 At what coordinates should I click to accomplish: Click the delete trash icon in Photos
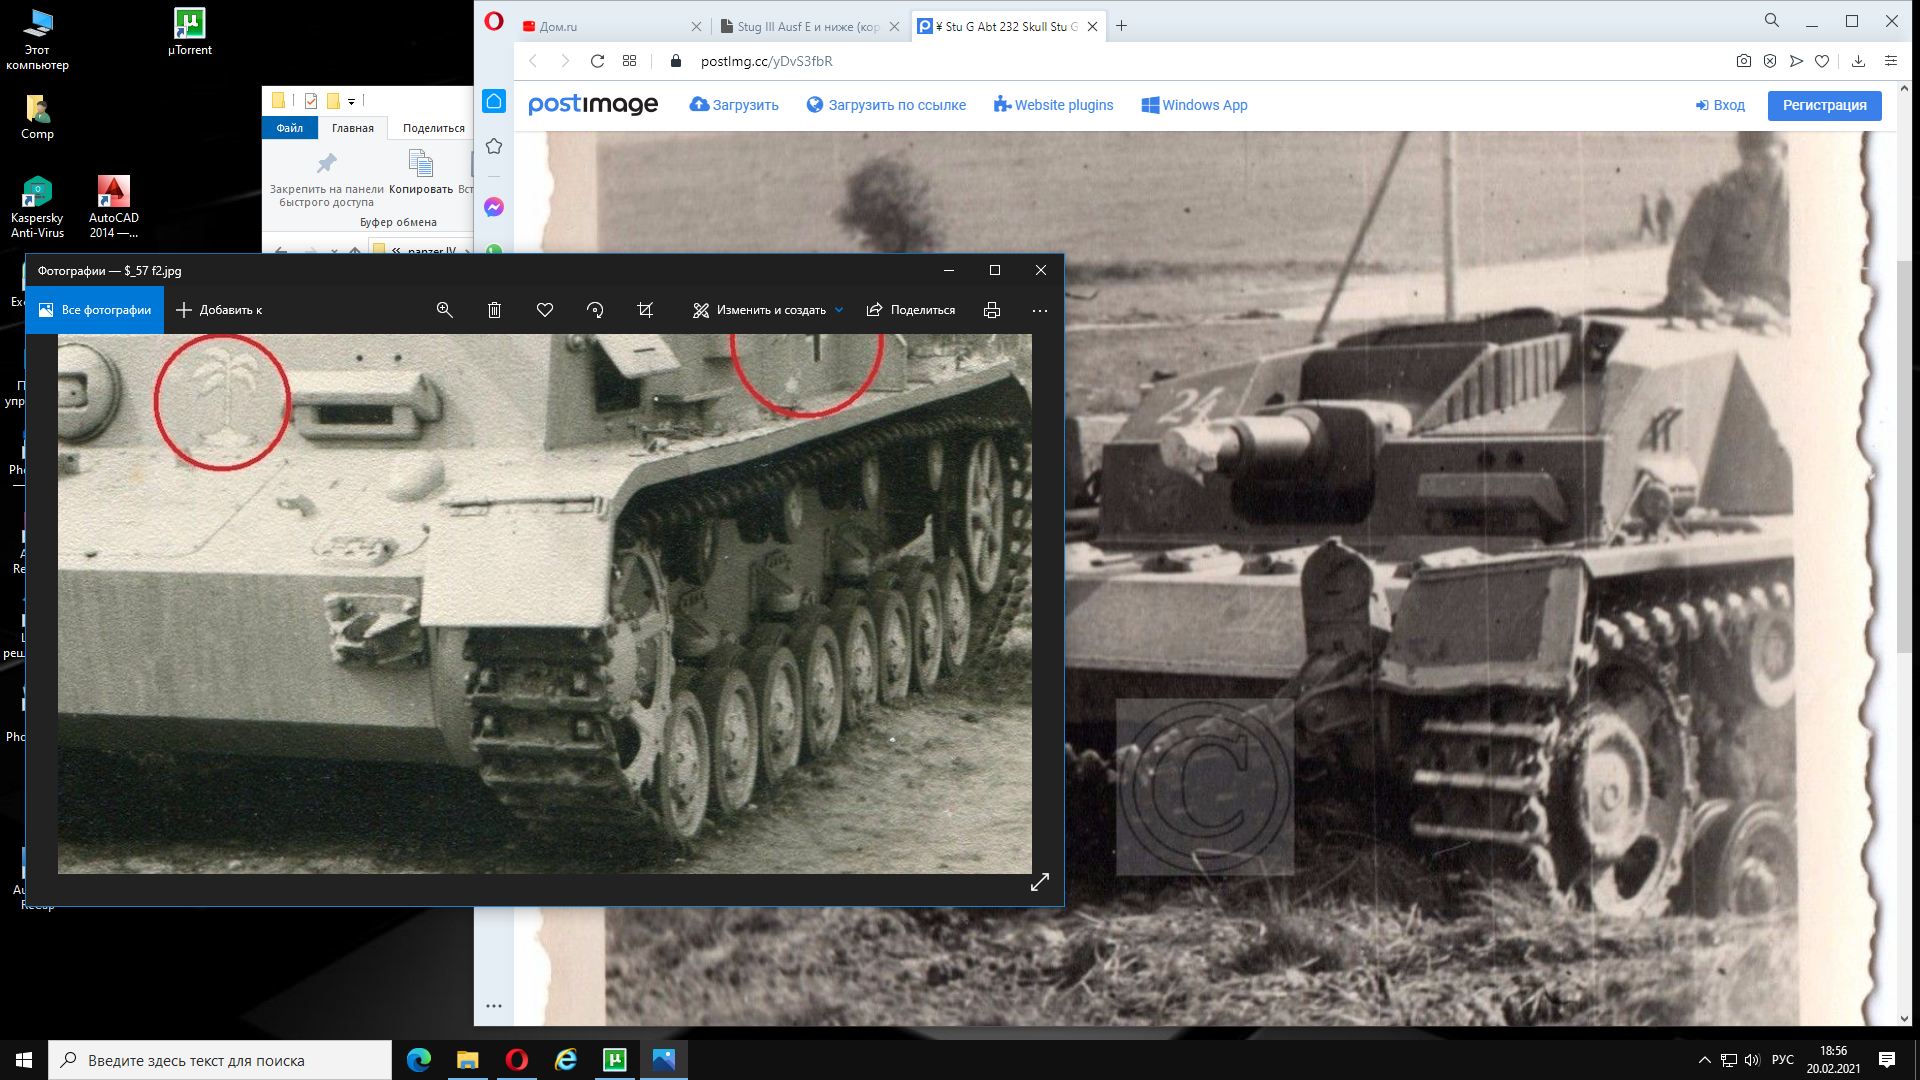(494, 310)
